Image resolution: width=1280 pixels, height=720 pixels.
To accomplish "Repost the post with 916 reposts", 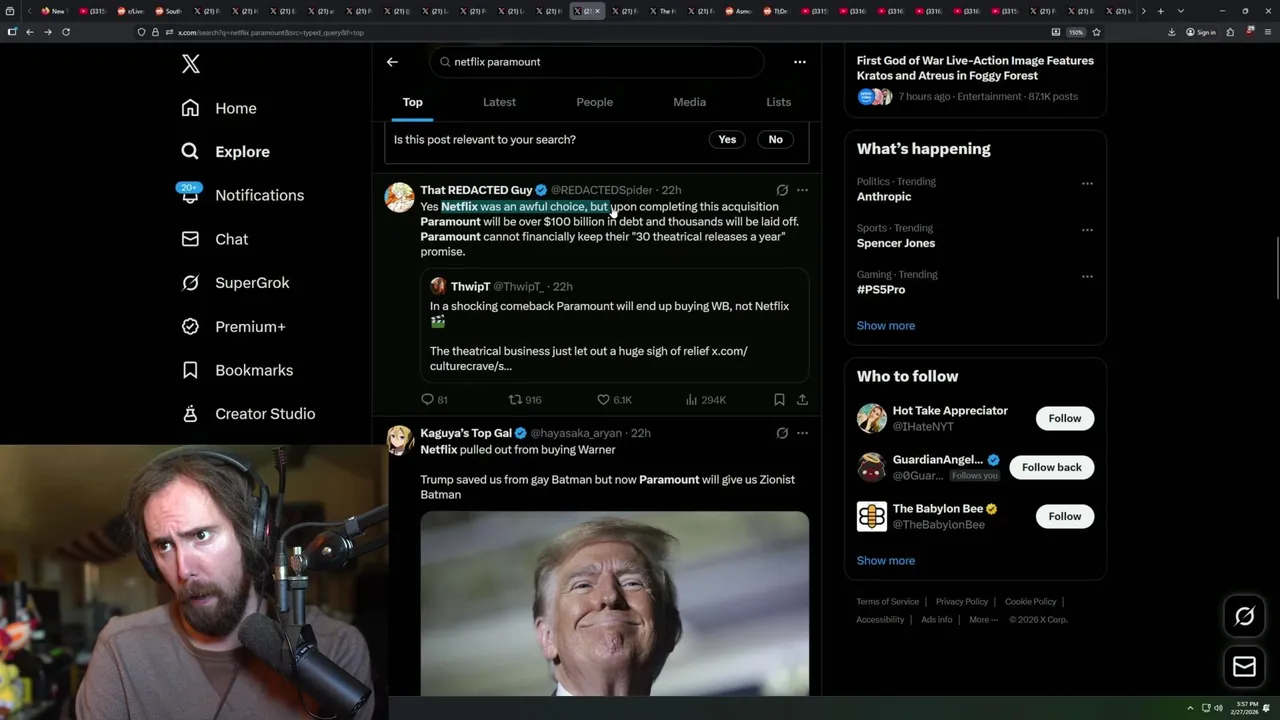I will point(525,400).
